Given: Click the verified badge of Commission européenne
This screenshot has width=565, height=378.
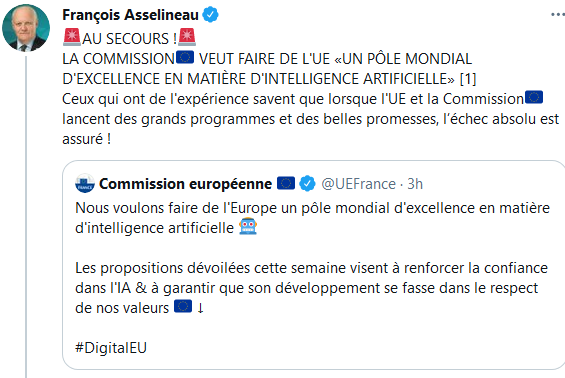Looking at the screenshot, I should 307,183.
